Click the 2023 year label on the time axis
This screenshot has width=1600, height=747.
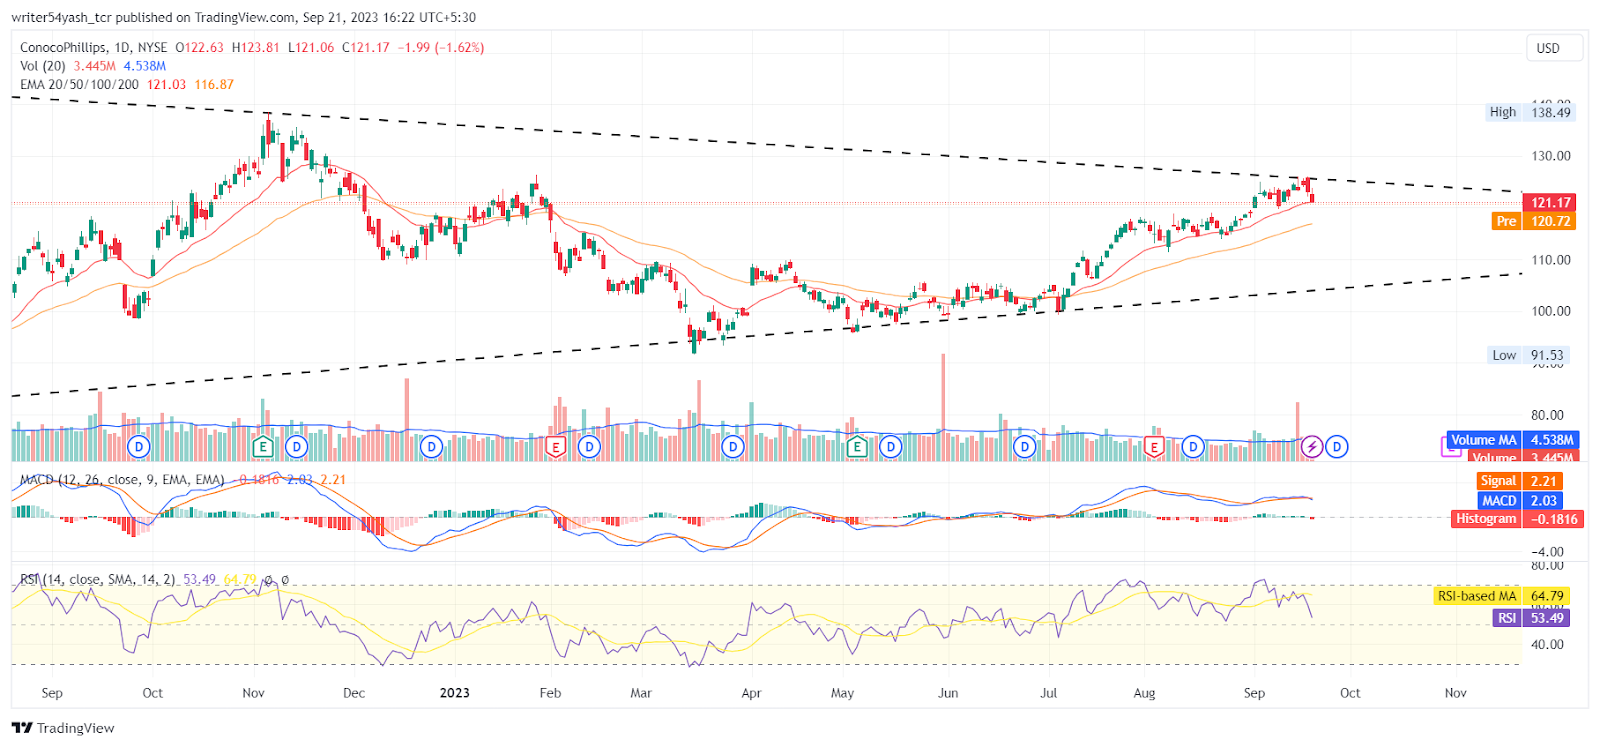455,693
